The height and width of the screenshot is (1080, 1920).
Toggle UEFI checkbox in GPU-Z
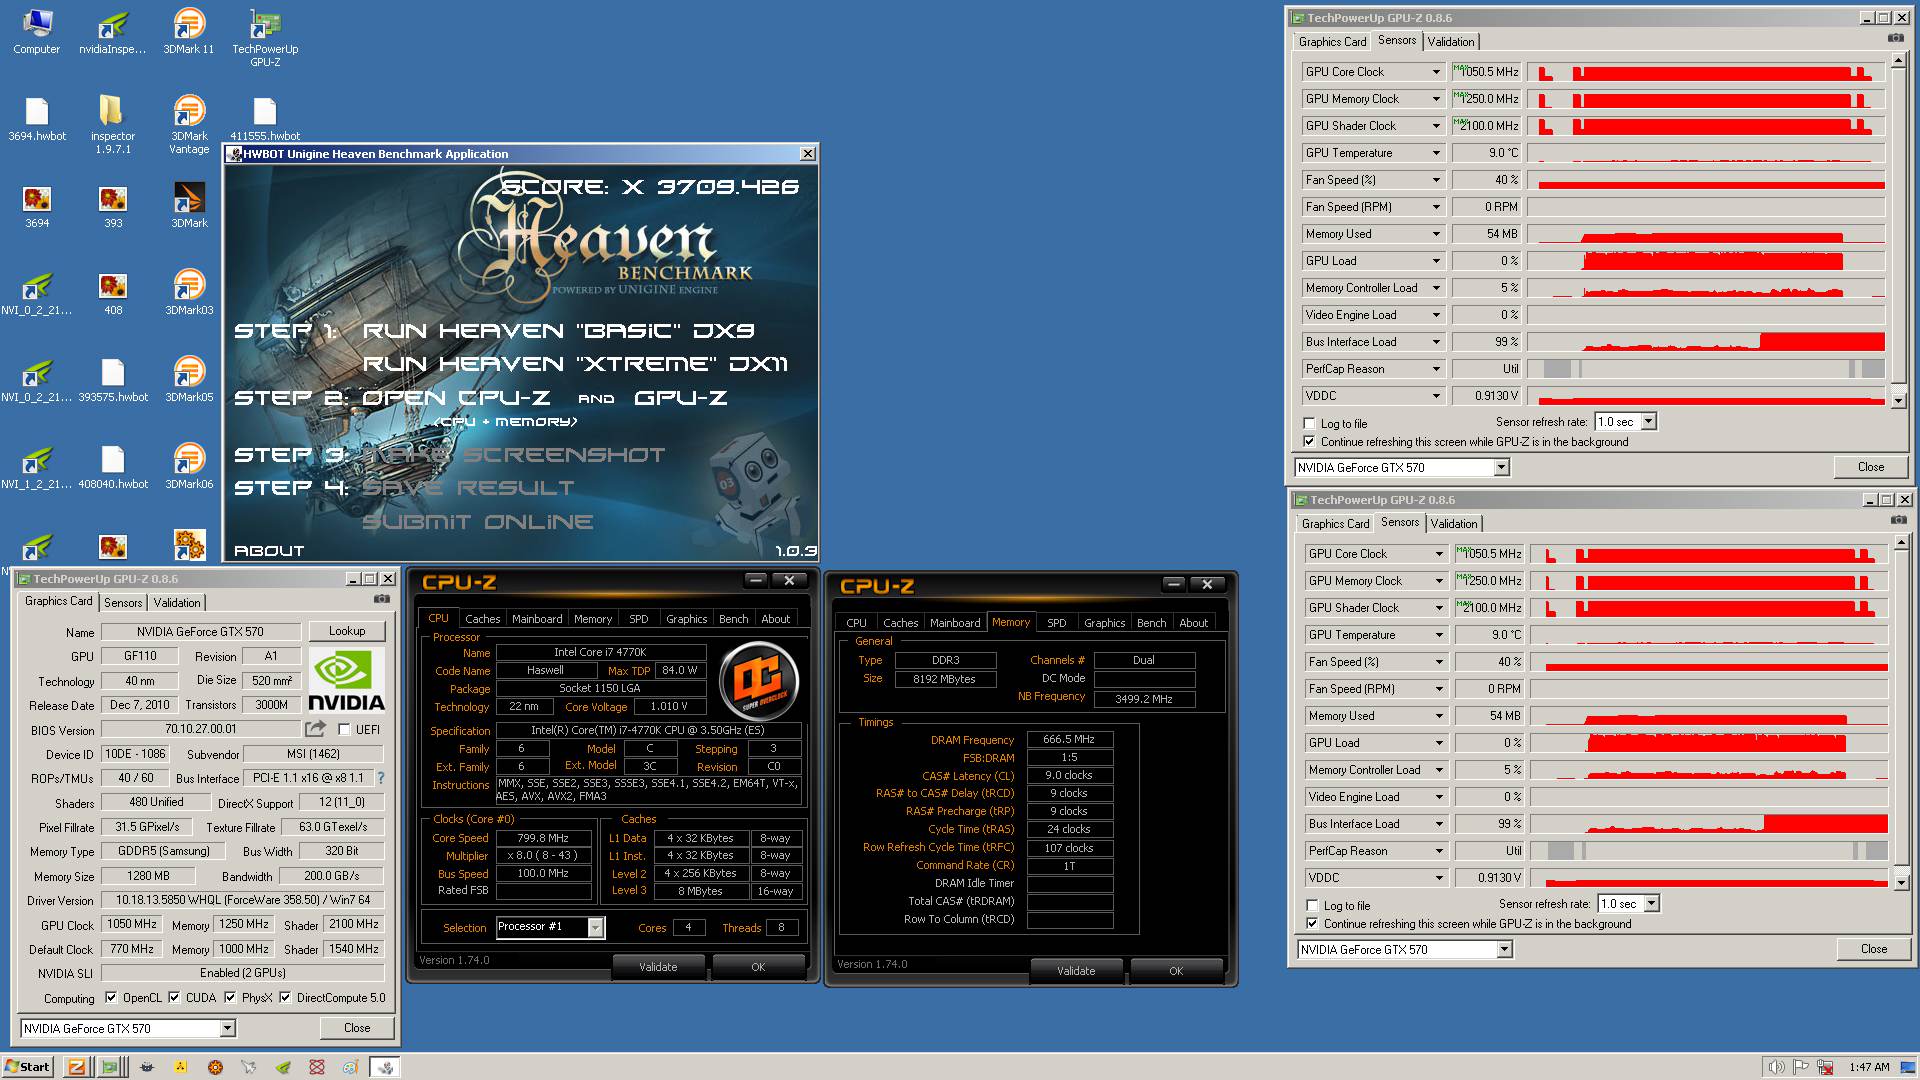coord(344,730)
